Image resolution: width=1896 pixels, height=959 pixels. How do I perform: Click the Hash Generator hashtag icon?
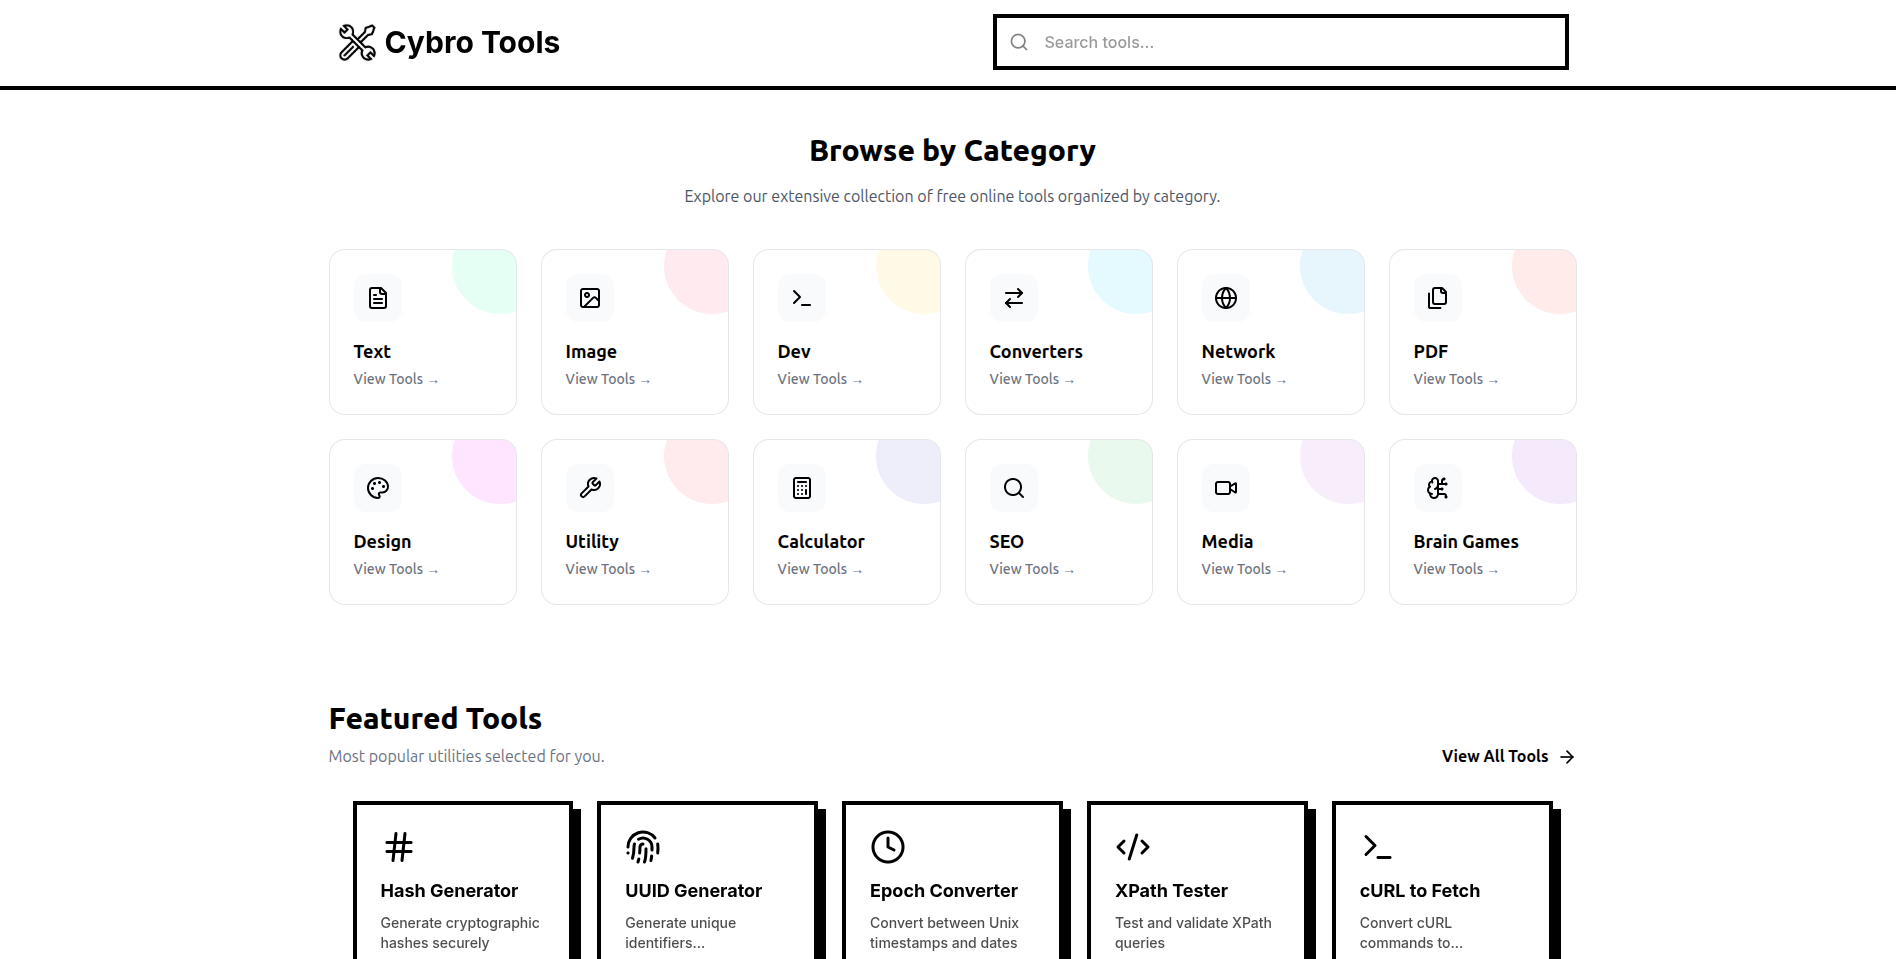pos(397,846)
